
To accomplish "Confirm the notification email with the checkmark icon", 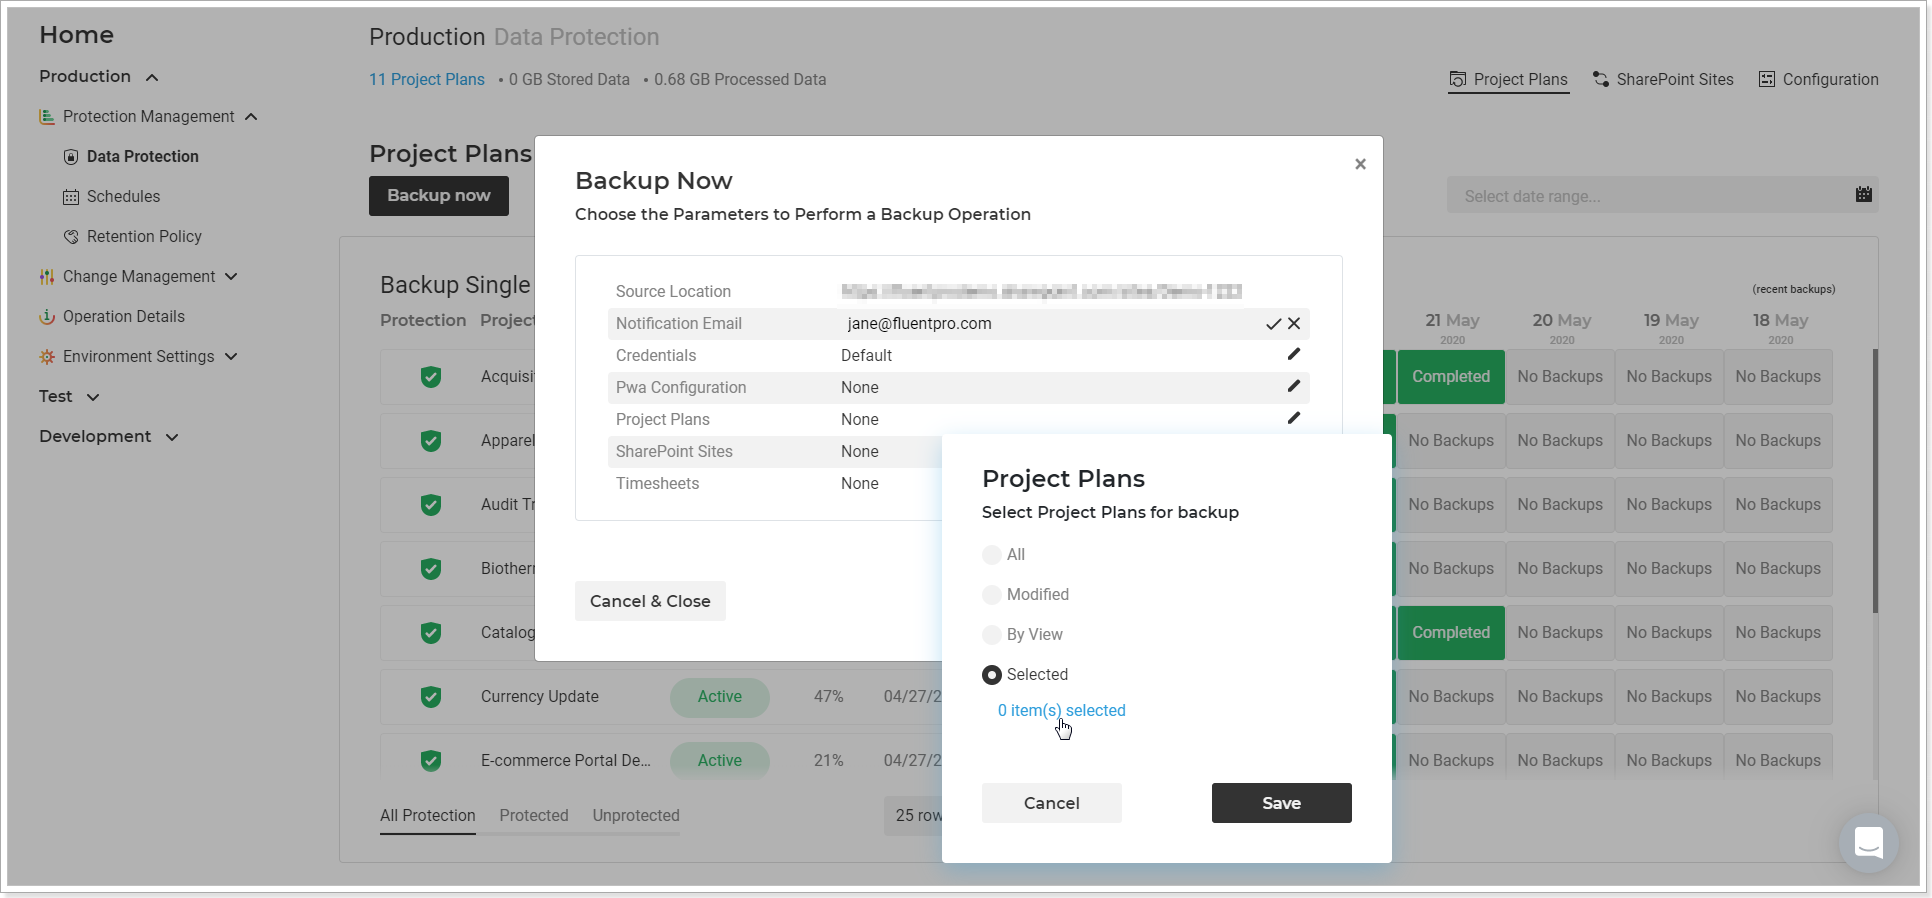I will 1273,324.
